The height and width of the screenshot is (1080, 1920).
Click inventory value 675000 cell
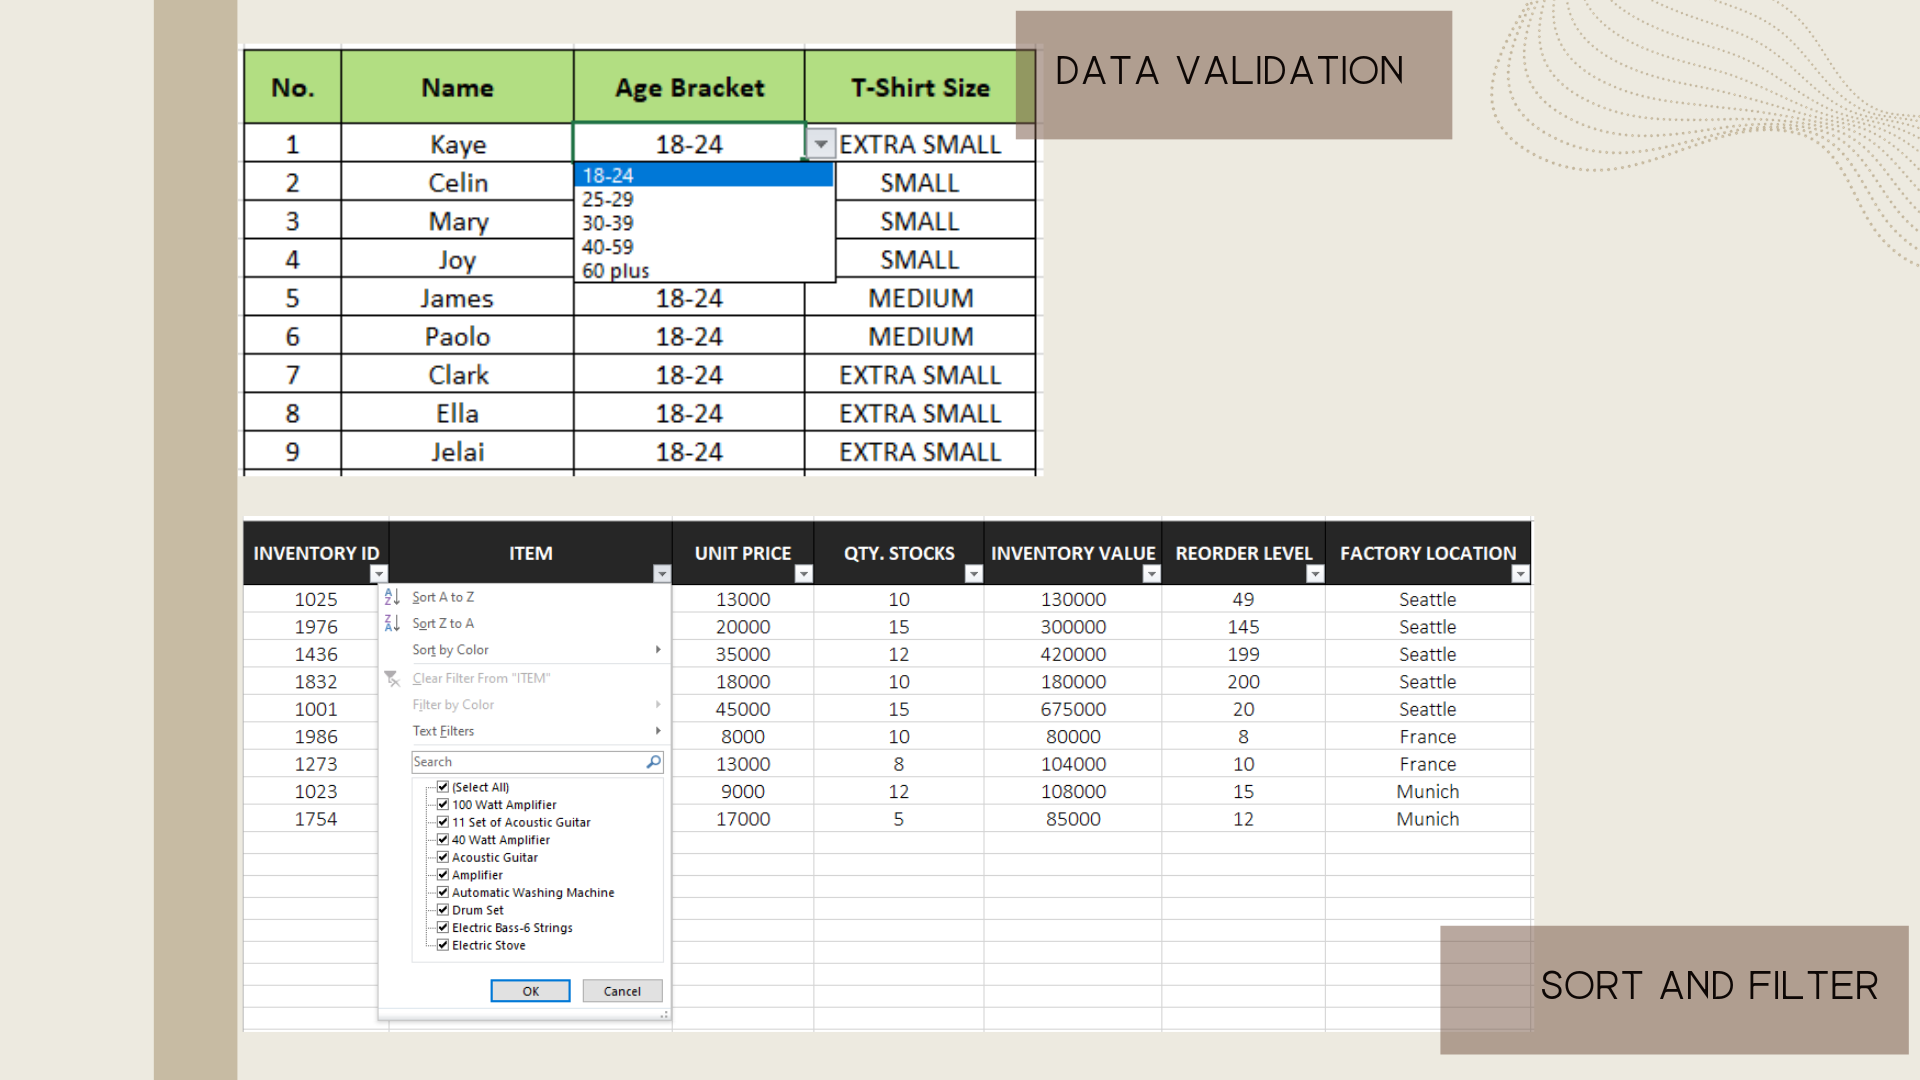(x=1073, y=709)
